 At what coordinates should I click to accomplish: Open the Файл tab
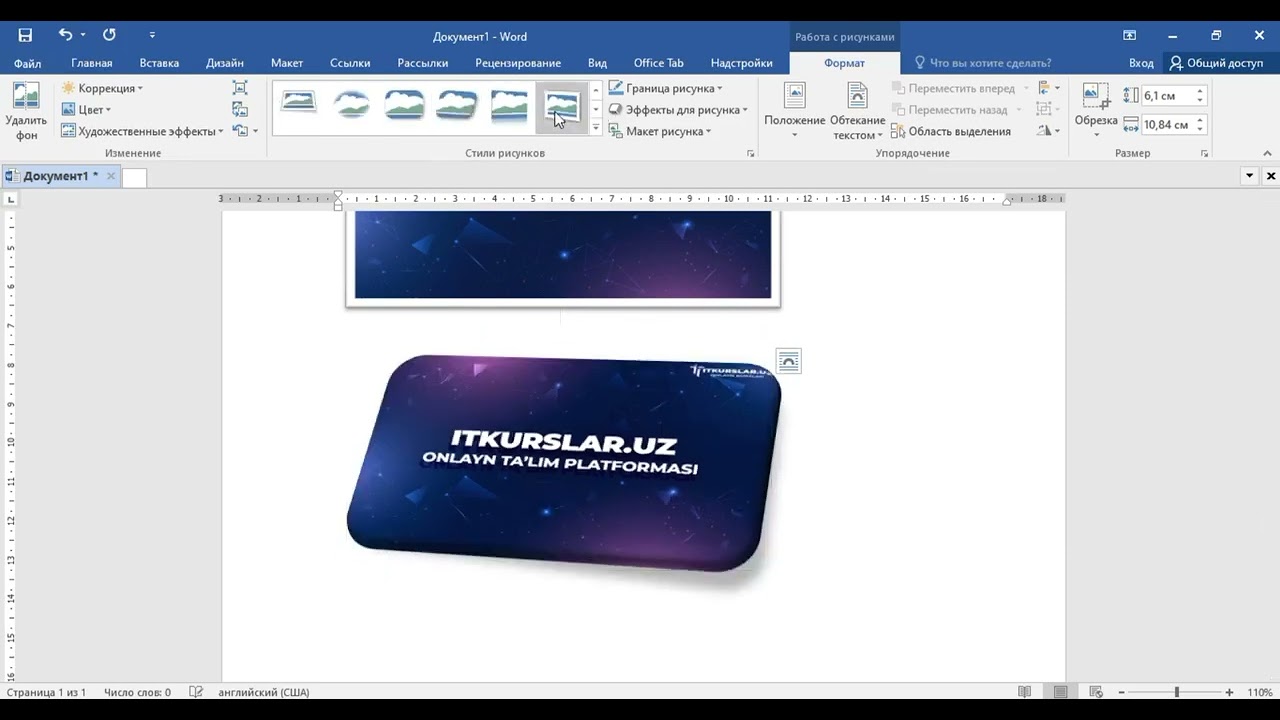28,63
